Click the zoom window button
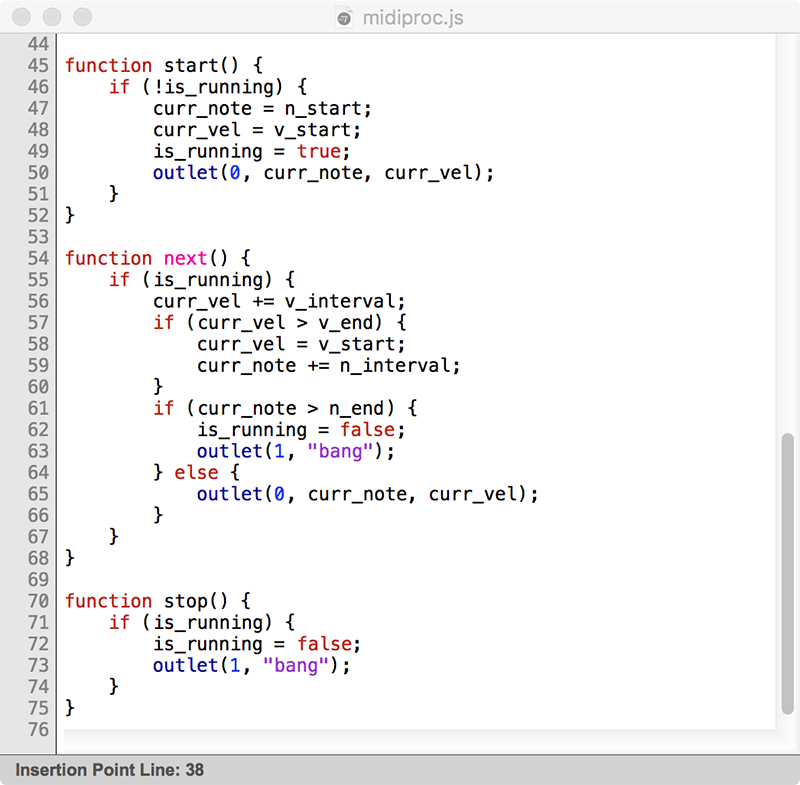Screen dimensions: 800x785 pos(83,17)
